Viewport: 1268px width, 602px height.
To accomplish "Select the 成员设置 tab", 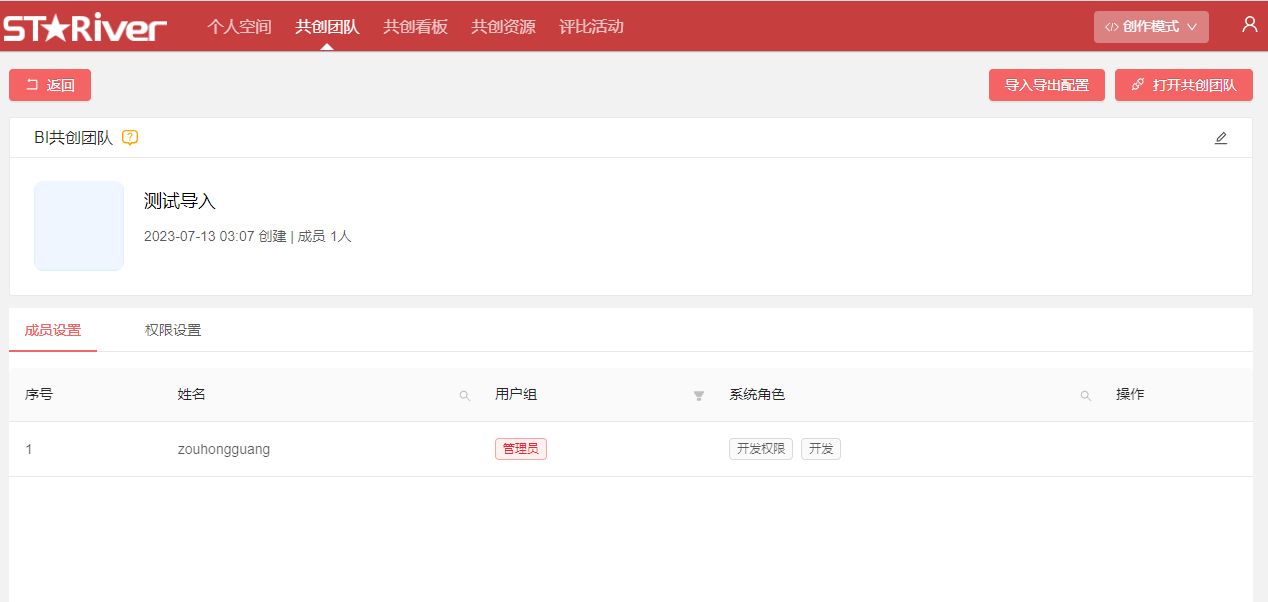I will click(x=53, y=330).
